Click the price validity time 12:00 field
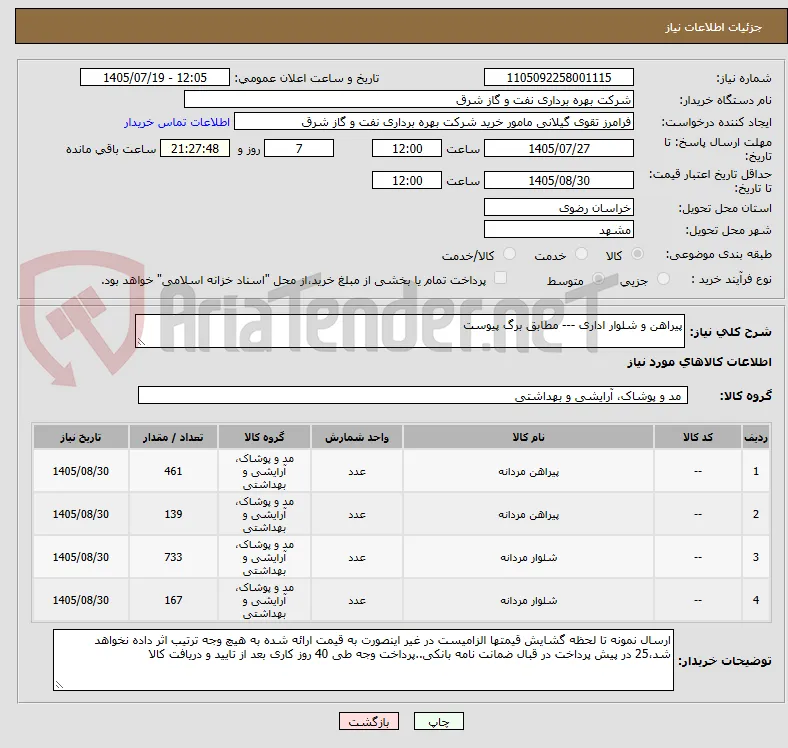 407,180
